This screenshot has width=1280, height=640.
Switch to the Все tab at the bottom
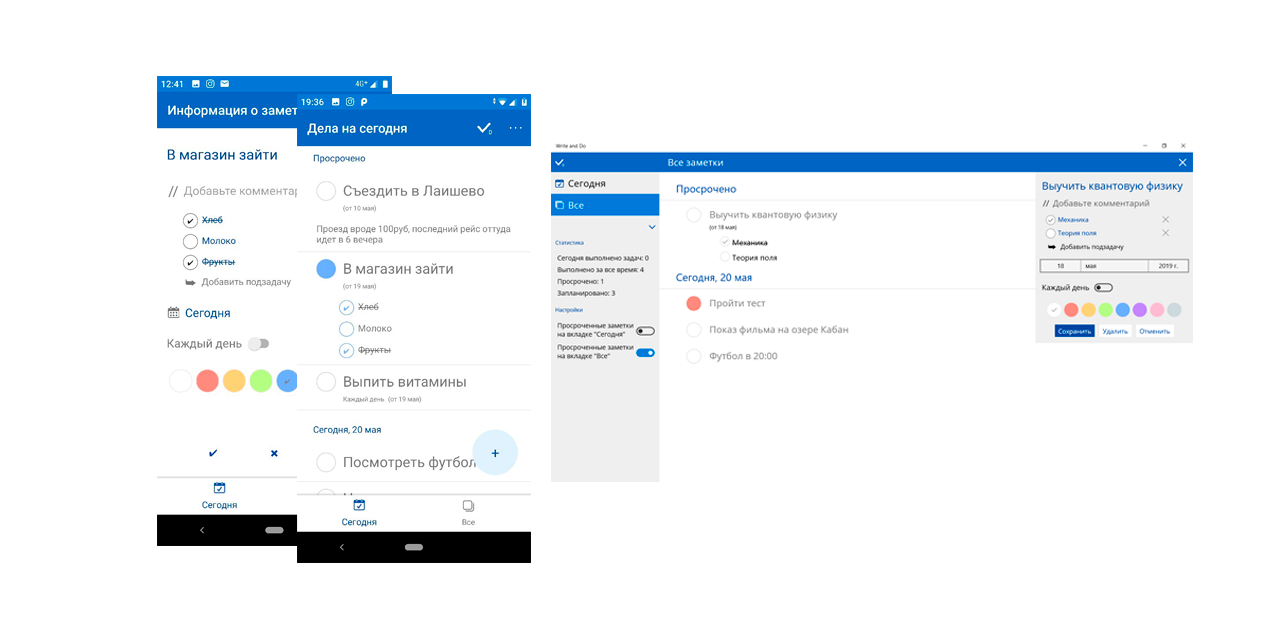coord(468,512)
